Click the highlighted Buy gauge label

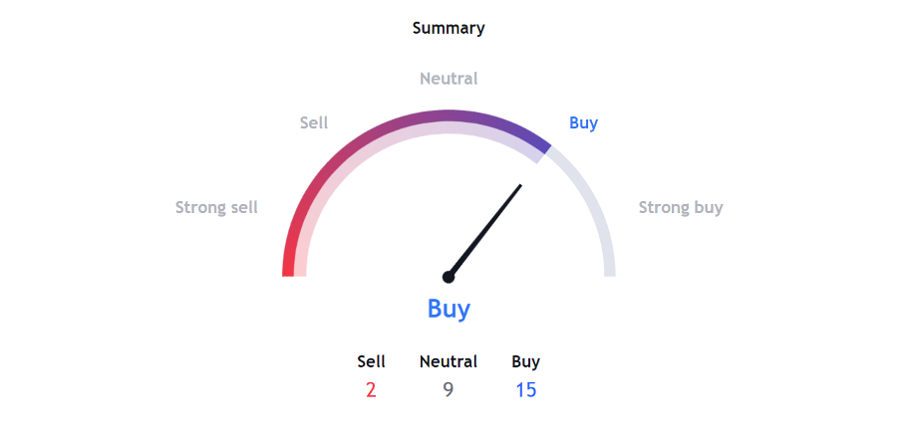click(x=583, y=123)
